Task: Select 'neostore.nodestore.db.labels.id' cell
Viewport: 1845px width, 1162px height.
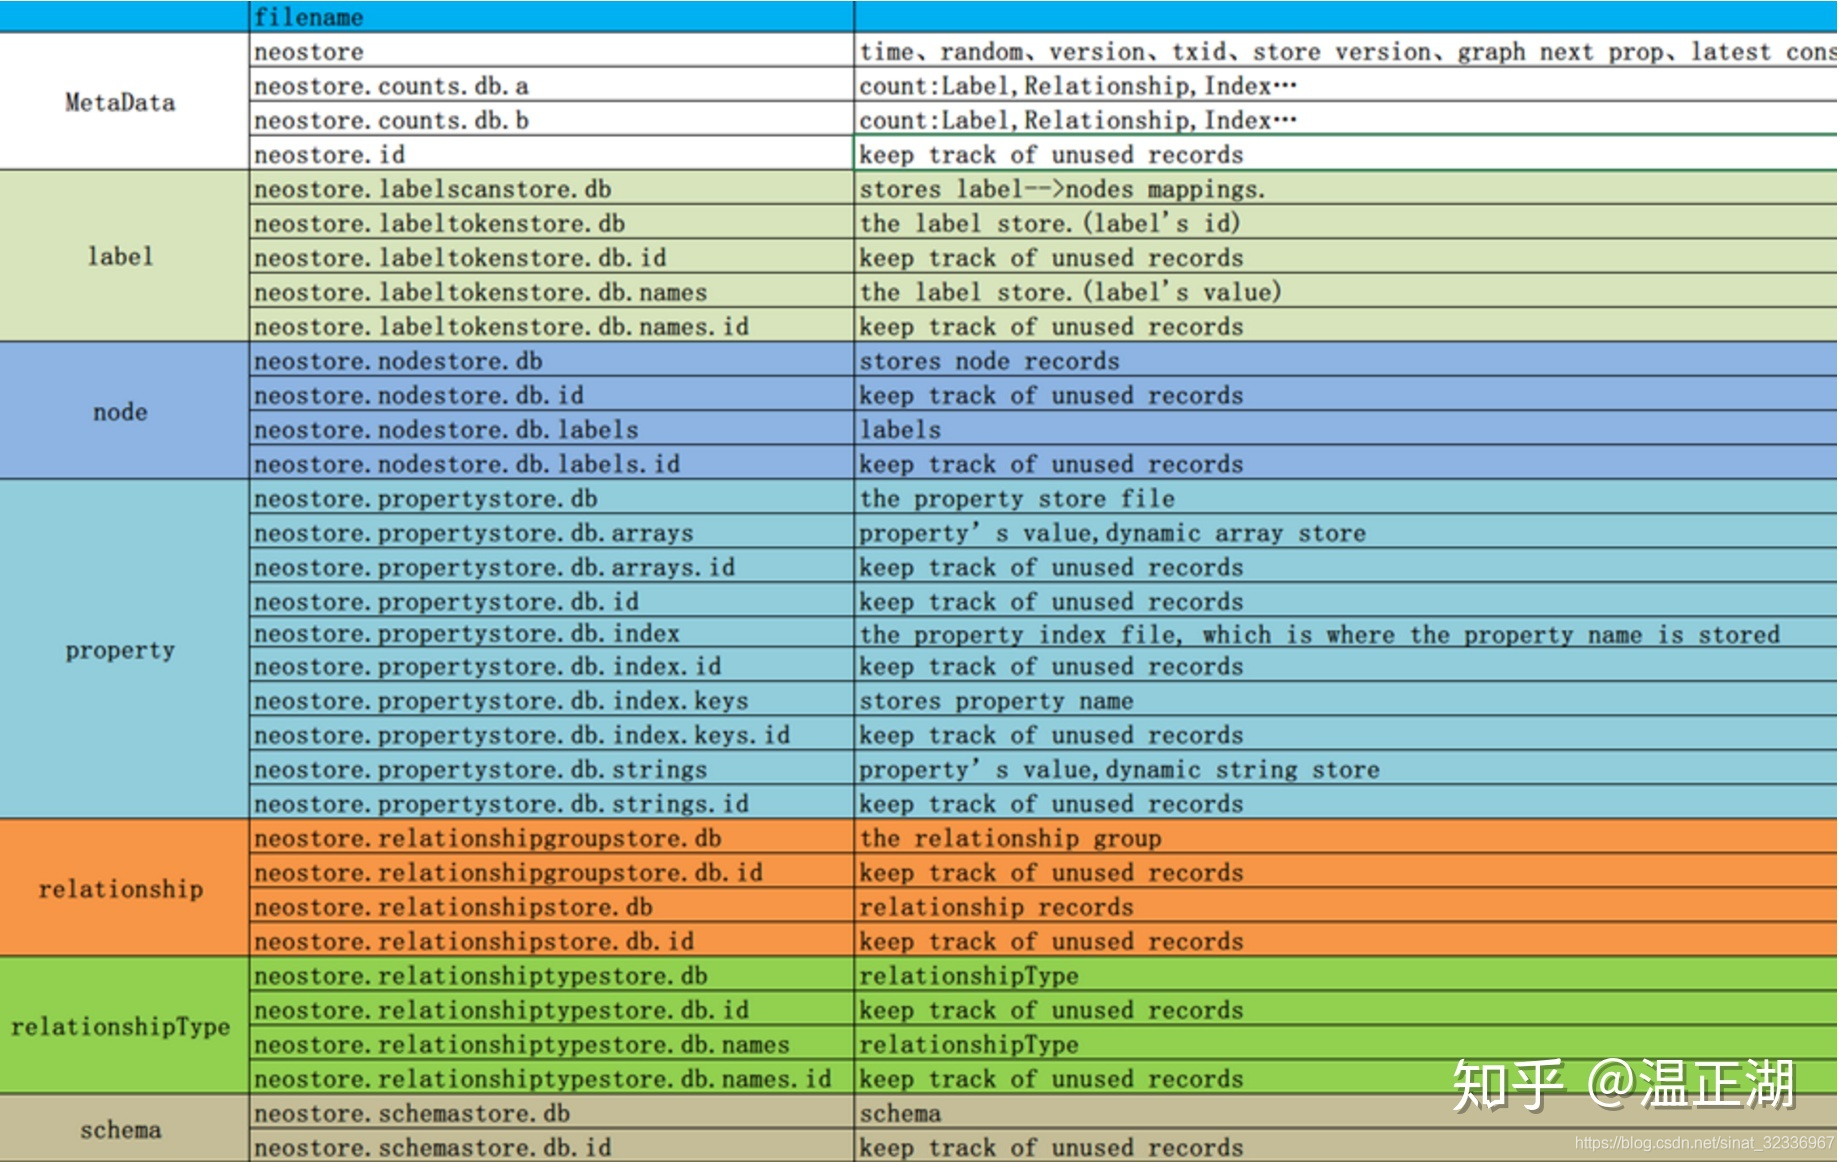Action: (551, 464)
